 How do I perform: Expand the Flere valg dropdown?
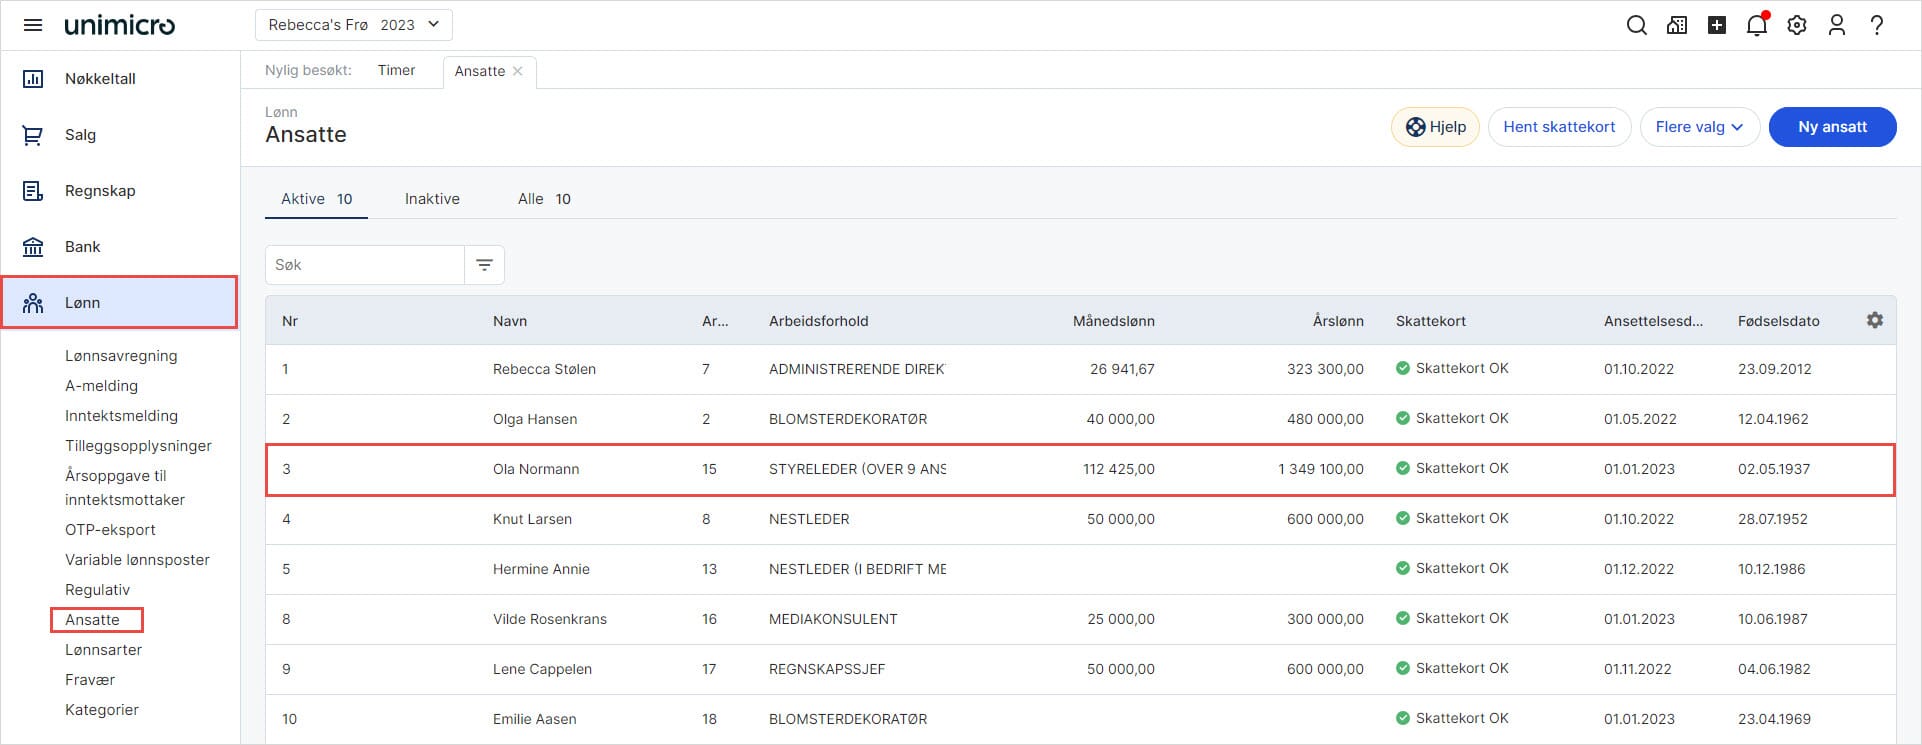[x=1699, y=127]
